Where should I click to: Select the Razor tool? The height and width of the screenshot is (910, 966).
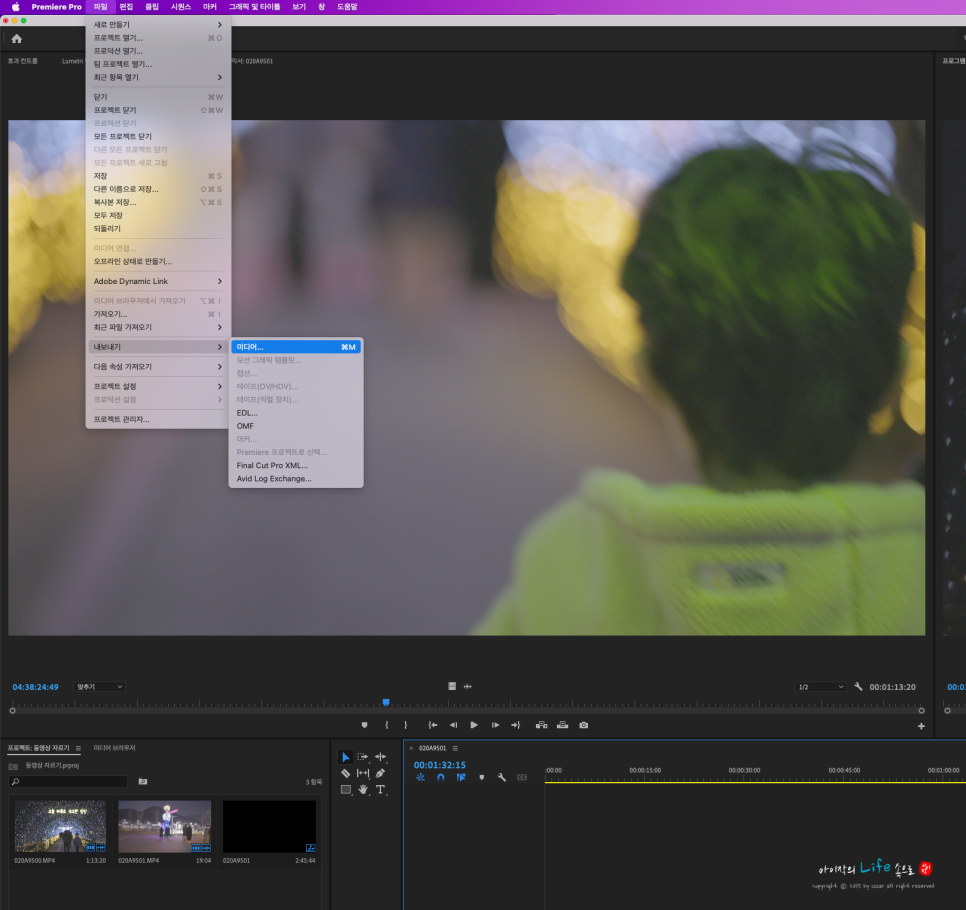346,774
